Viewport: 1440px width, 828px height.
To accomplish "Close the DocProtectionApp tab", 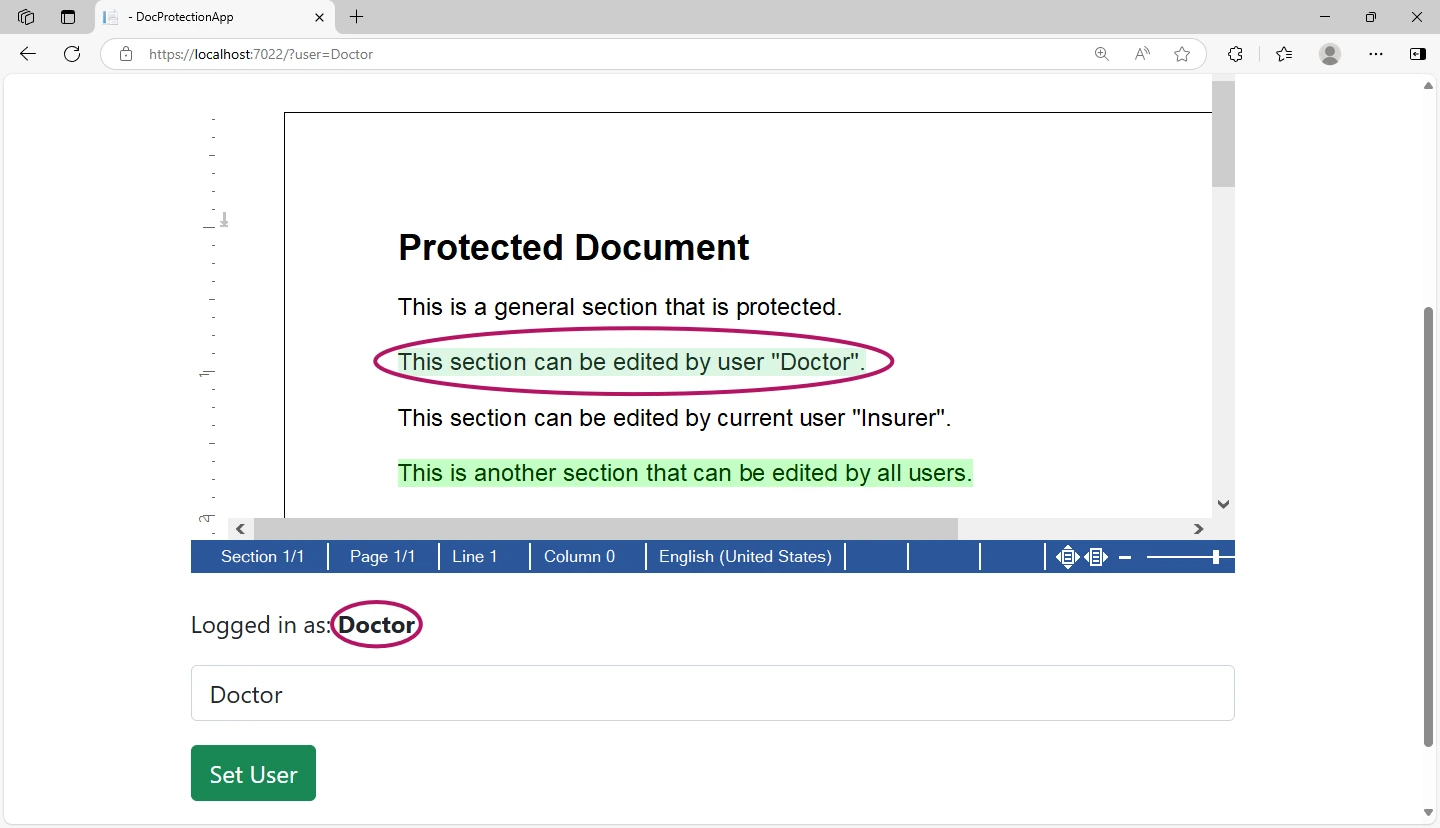I will [x=319, y=17].
